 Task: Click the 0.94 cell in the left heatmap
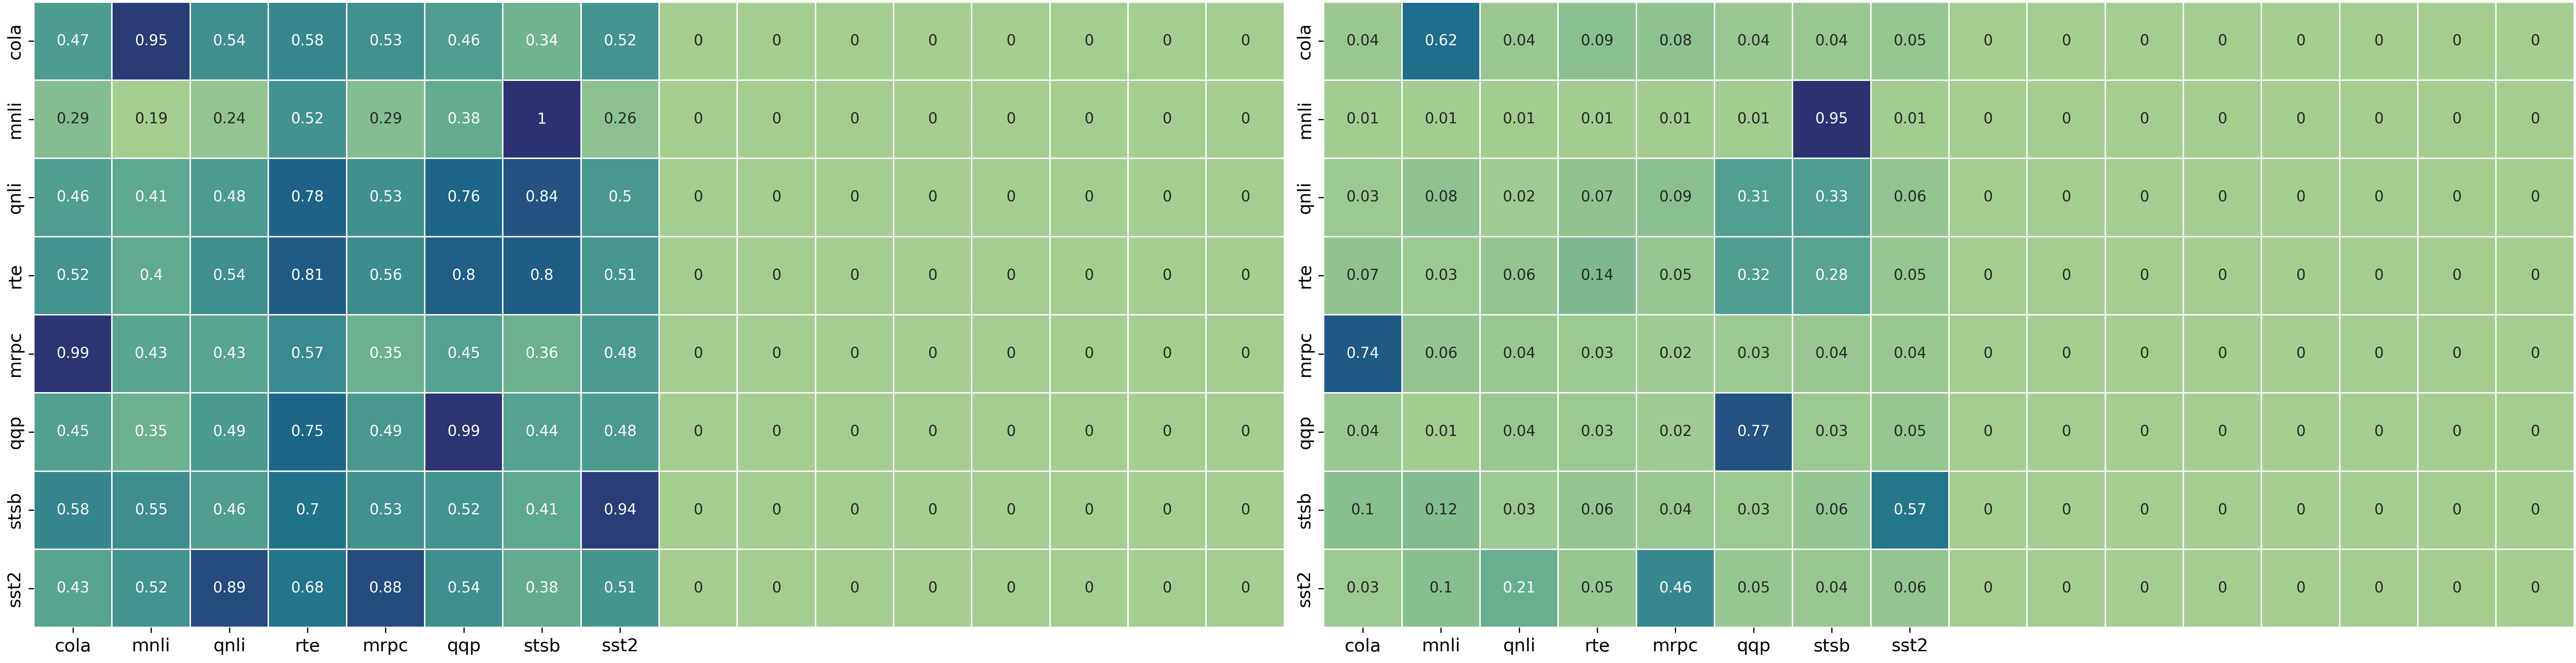coord(620,509)
